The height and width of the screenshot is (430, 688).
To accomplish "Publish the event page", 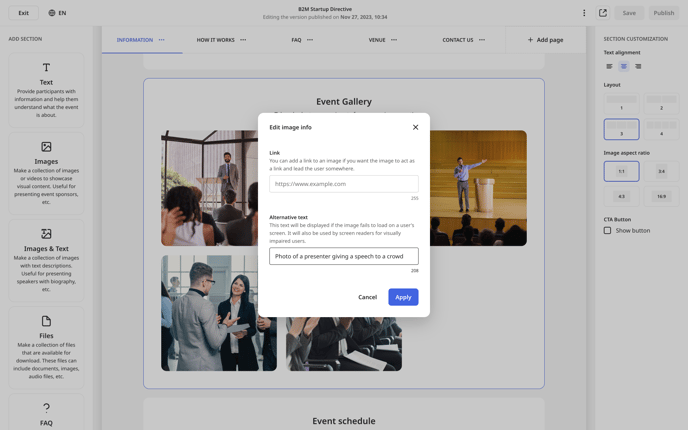I will pyautogui.click(x=663, y=13).
